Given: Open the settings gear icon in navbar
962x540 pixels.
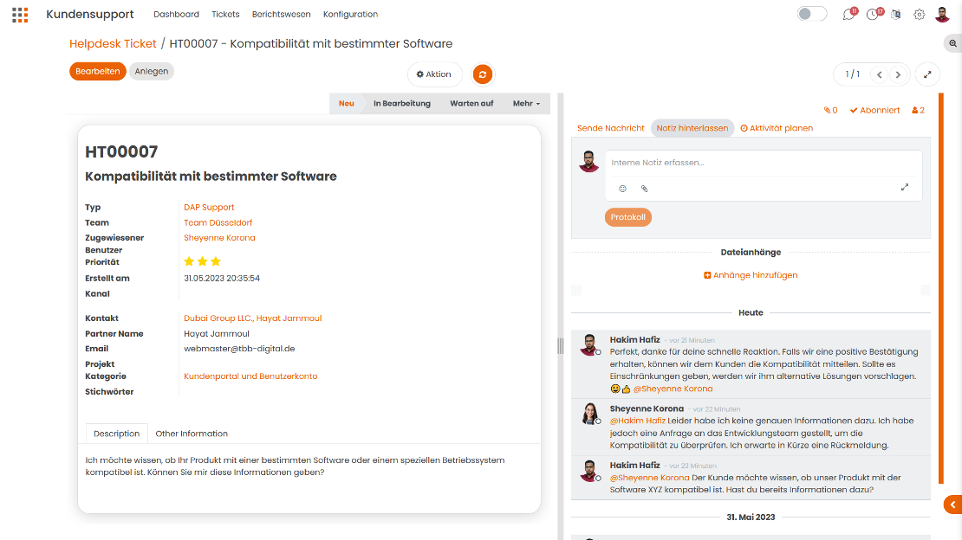Looking at the screenshot, I should 919,14.
